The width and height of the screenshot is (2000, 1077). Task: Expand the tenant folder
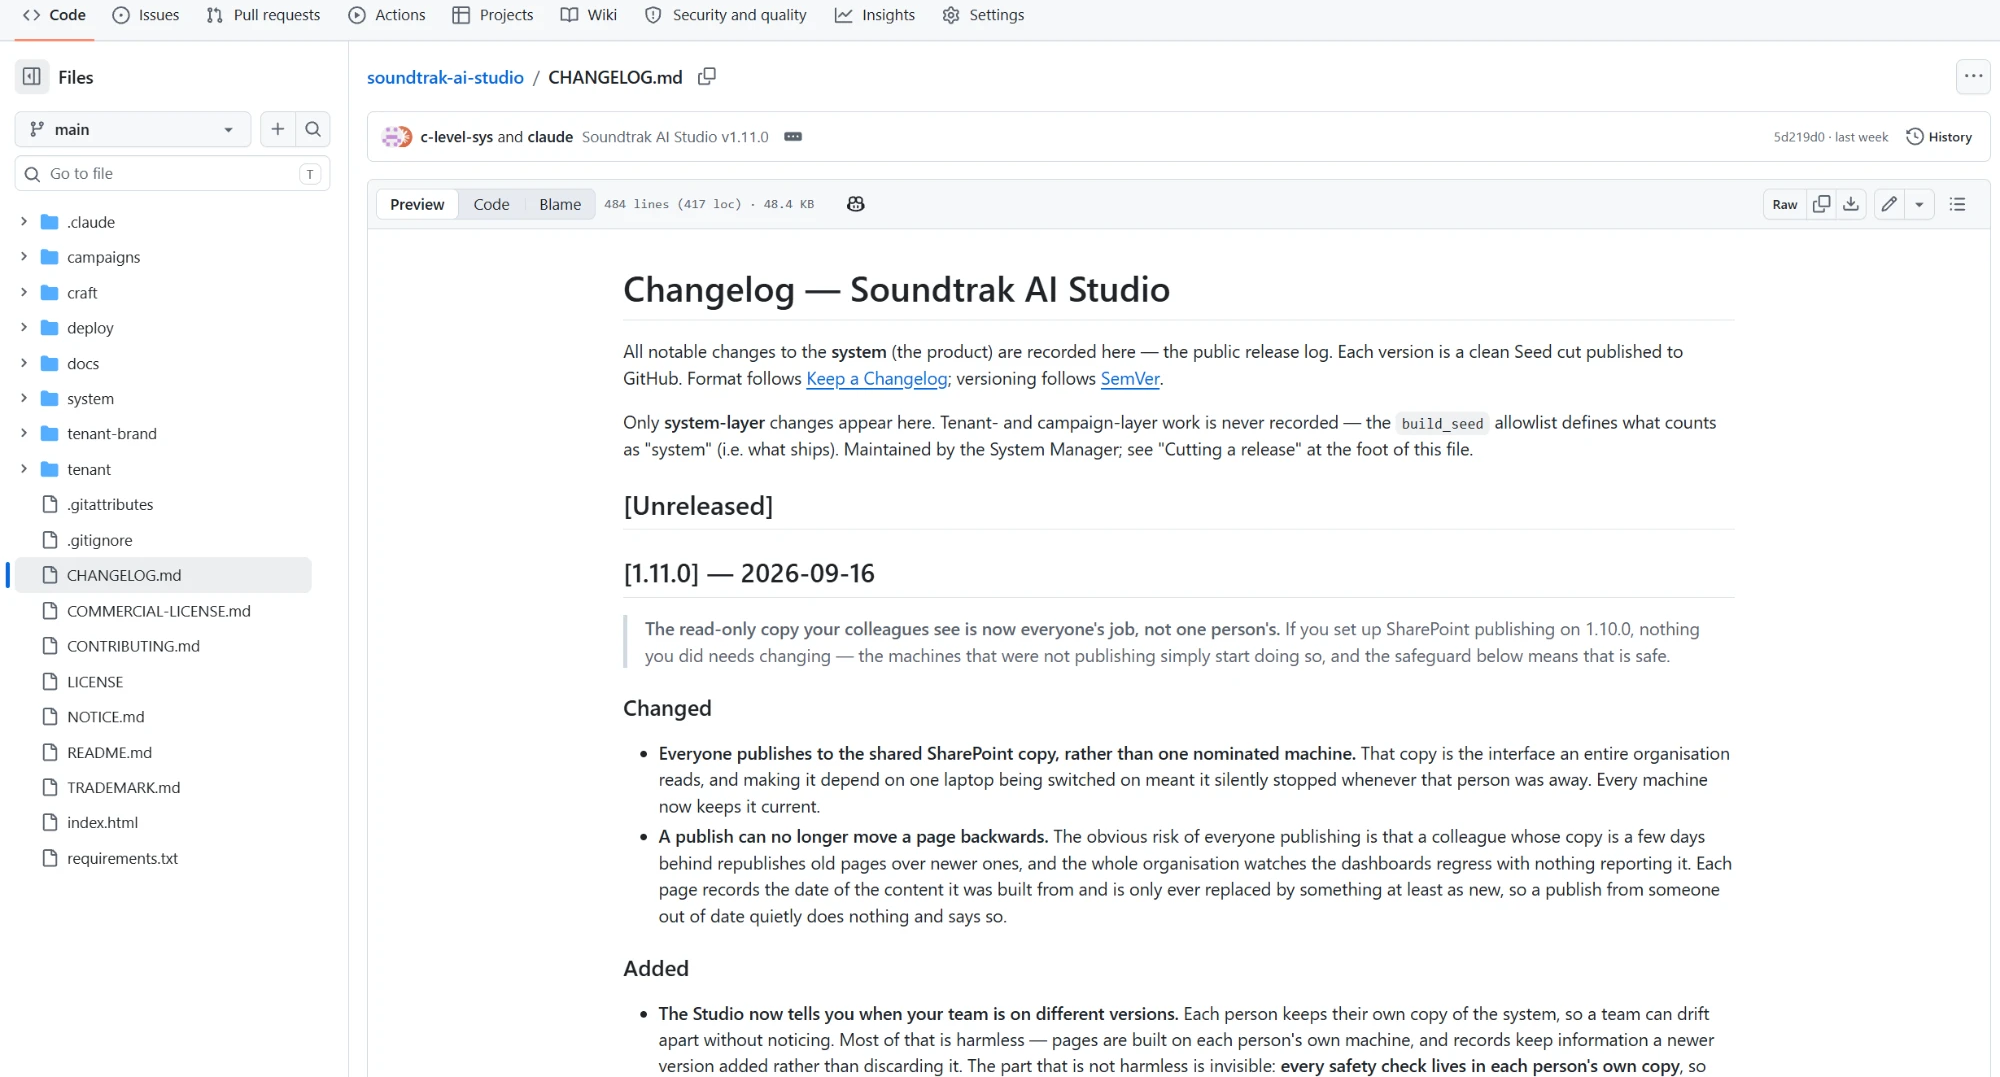[x=24, y=469]
